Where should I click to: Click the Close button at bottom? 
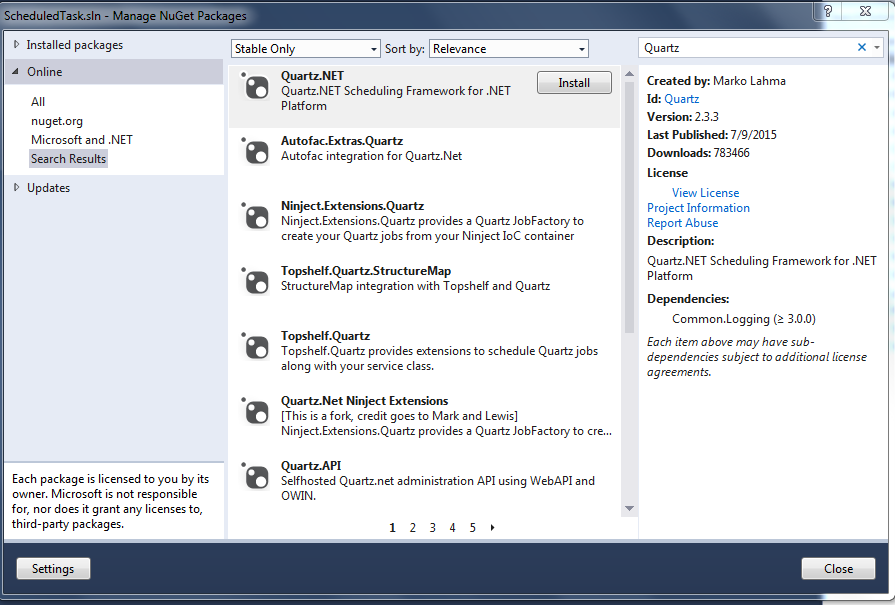coord(838,568)
